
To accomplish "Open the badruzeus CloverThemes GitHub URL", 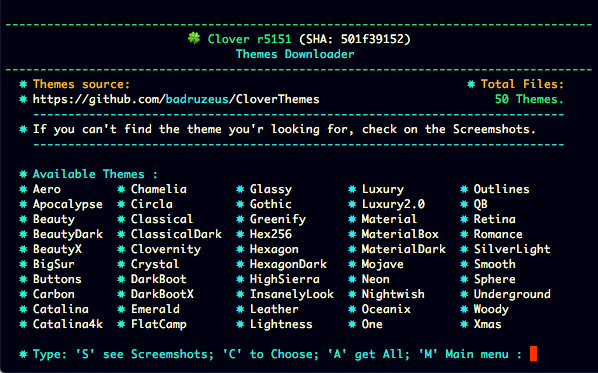I will click(x=176, y=100).
